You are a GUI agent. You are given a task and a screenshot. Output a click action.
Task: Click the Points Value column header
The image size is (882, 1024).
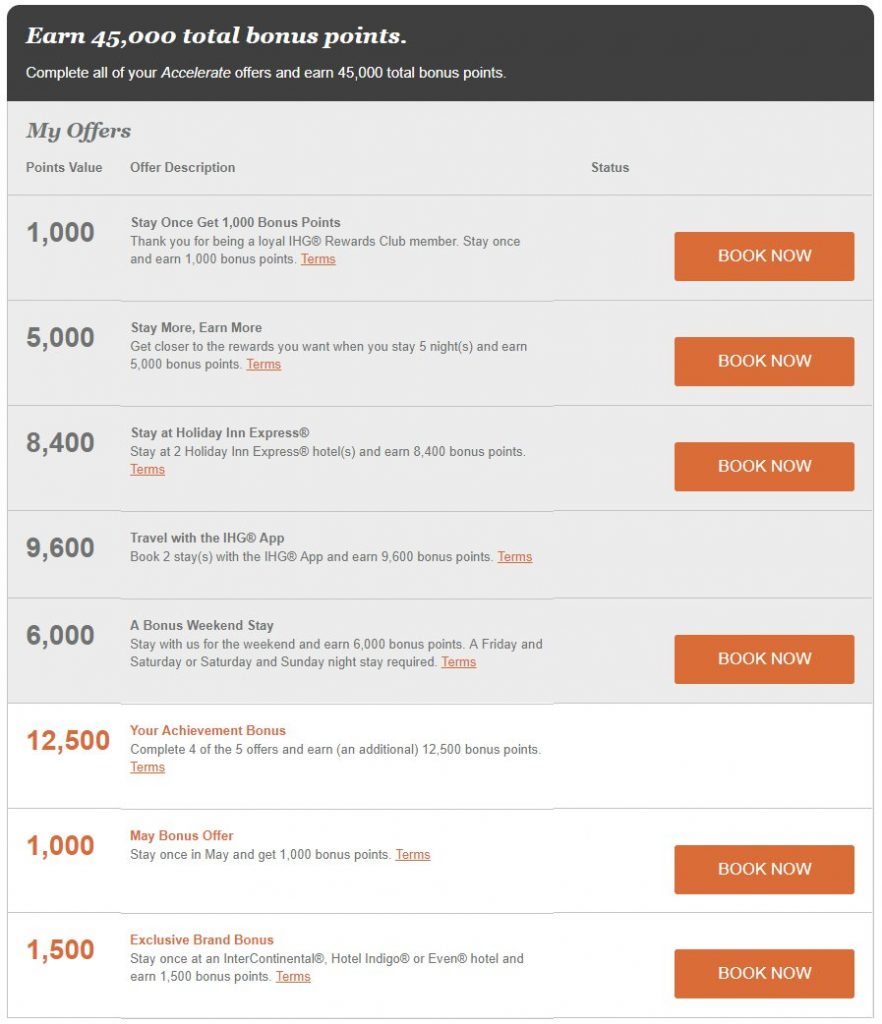pos(64,168)
